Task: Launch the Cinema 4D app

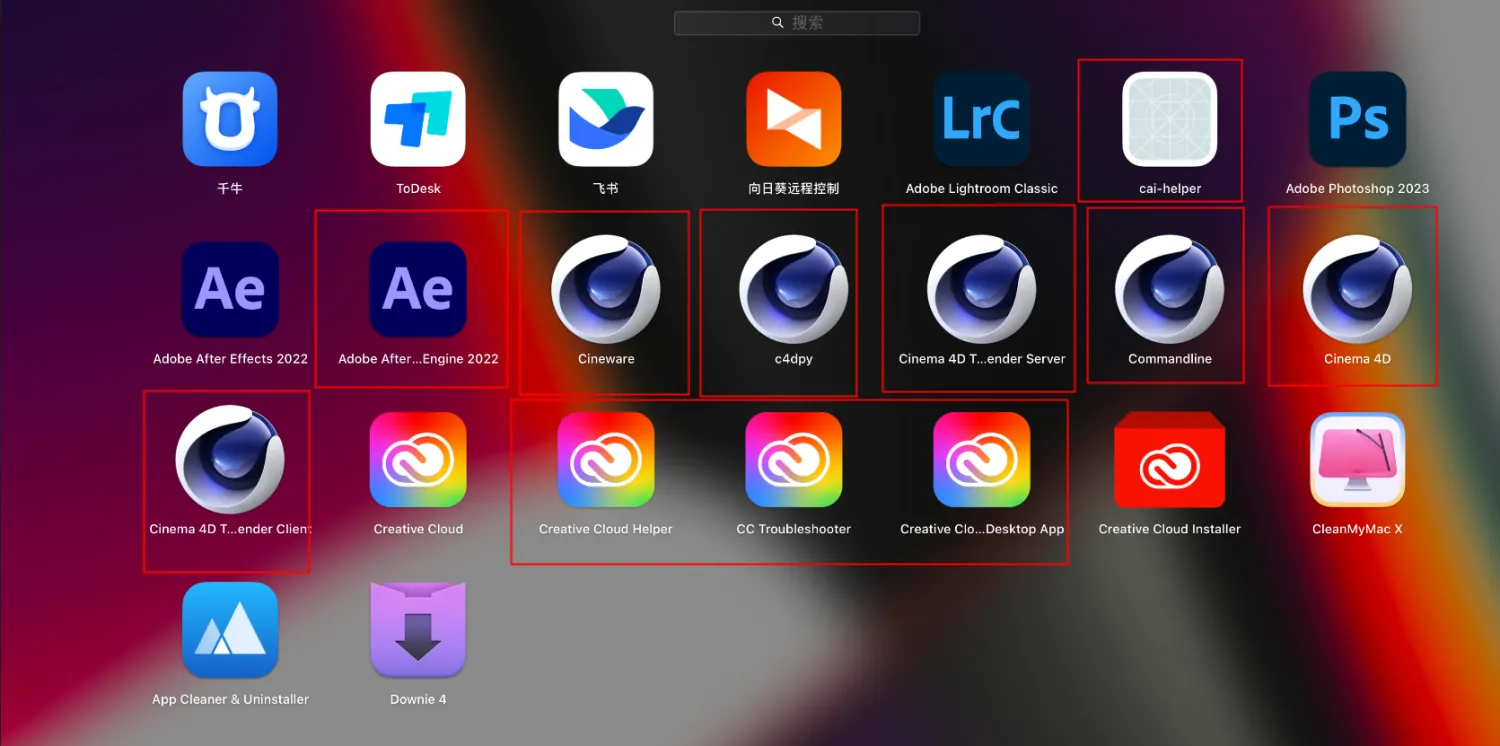Action: (1357, 289)
